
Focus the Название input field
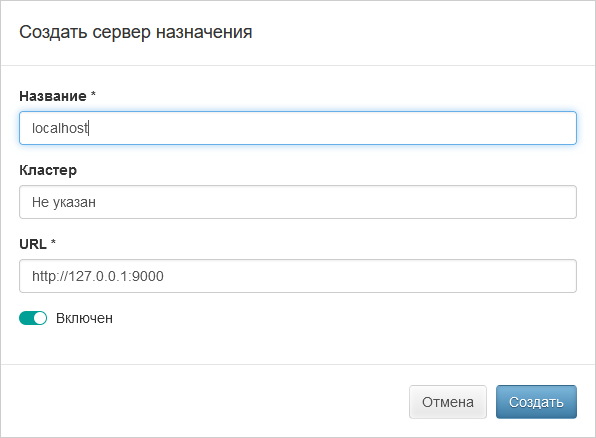[298, 128]
